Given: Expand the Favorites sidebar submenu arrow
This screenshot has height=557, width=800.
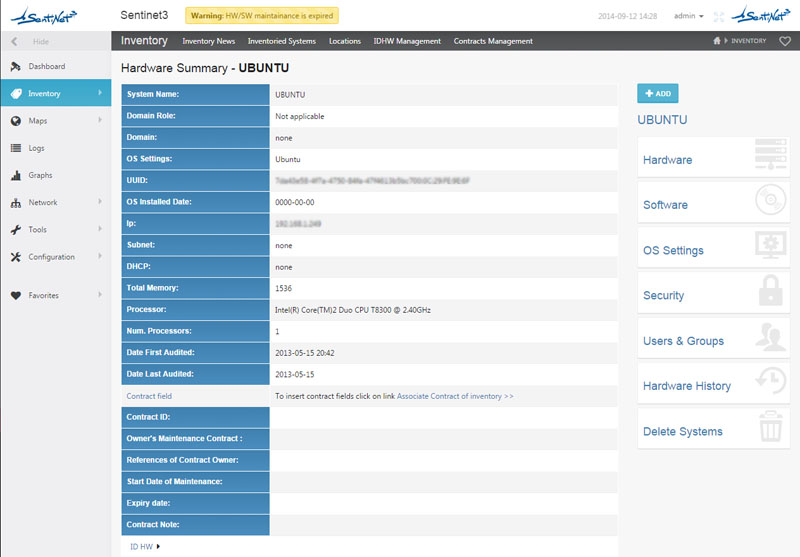Looking at the screenshot, I should pos(100,294).
